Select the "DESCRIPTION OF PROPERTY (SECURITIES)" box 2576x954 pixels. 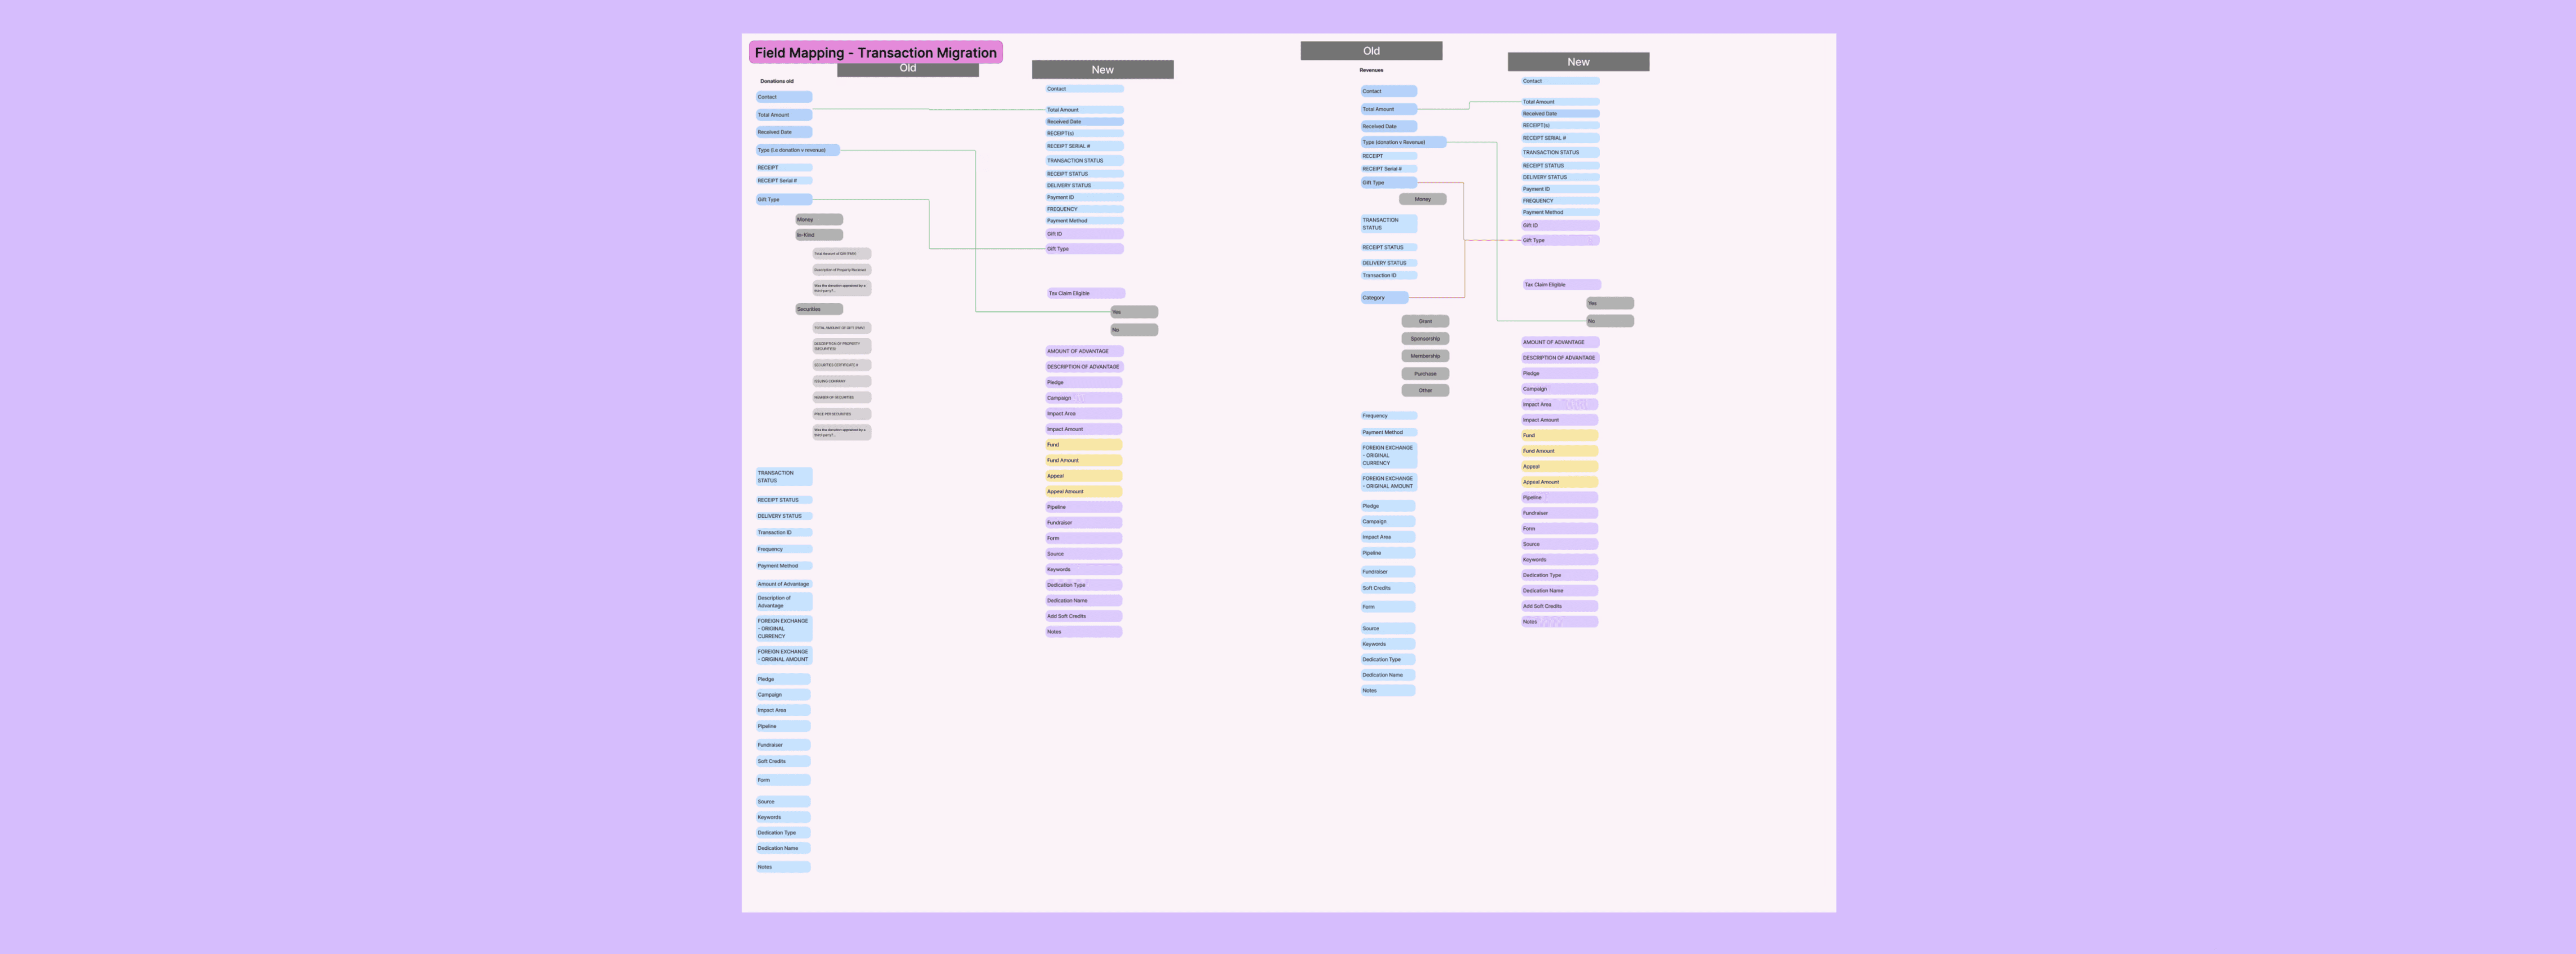pos(841,346)
